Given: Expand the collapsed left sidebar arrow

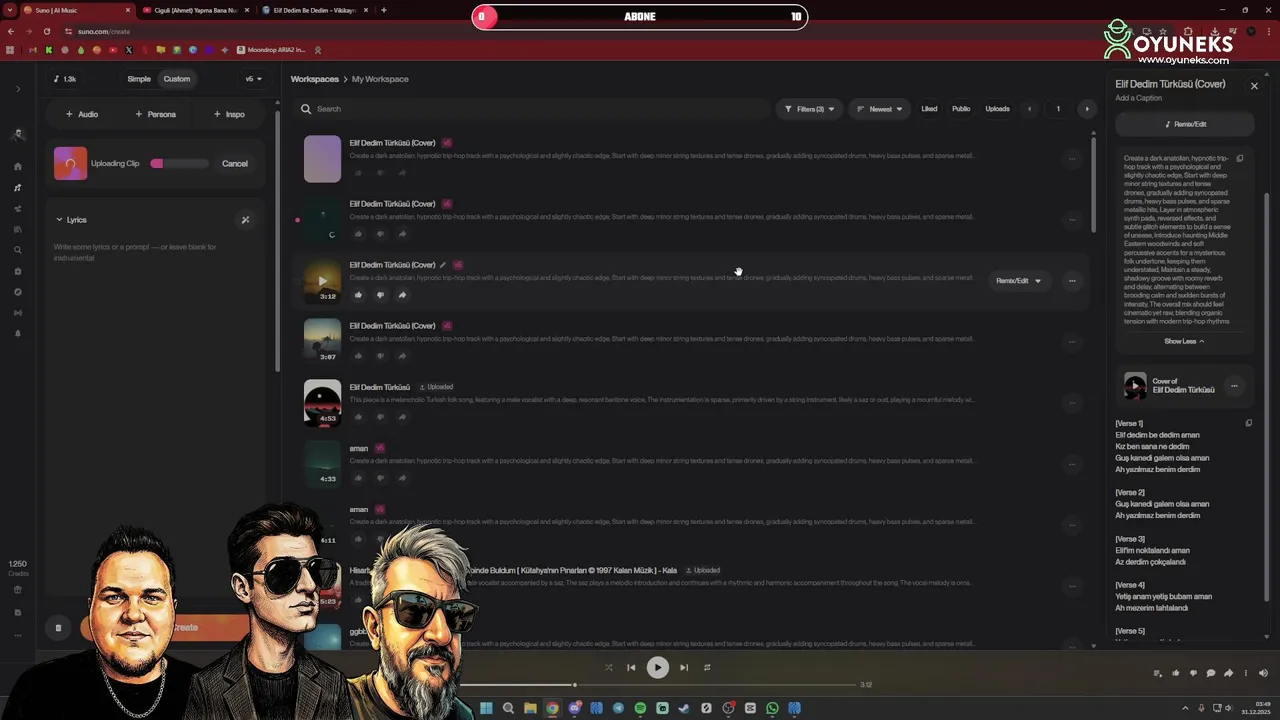Looking at the screenshot, I should (18, 89).
